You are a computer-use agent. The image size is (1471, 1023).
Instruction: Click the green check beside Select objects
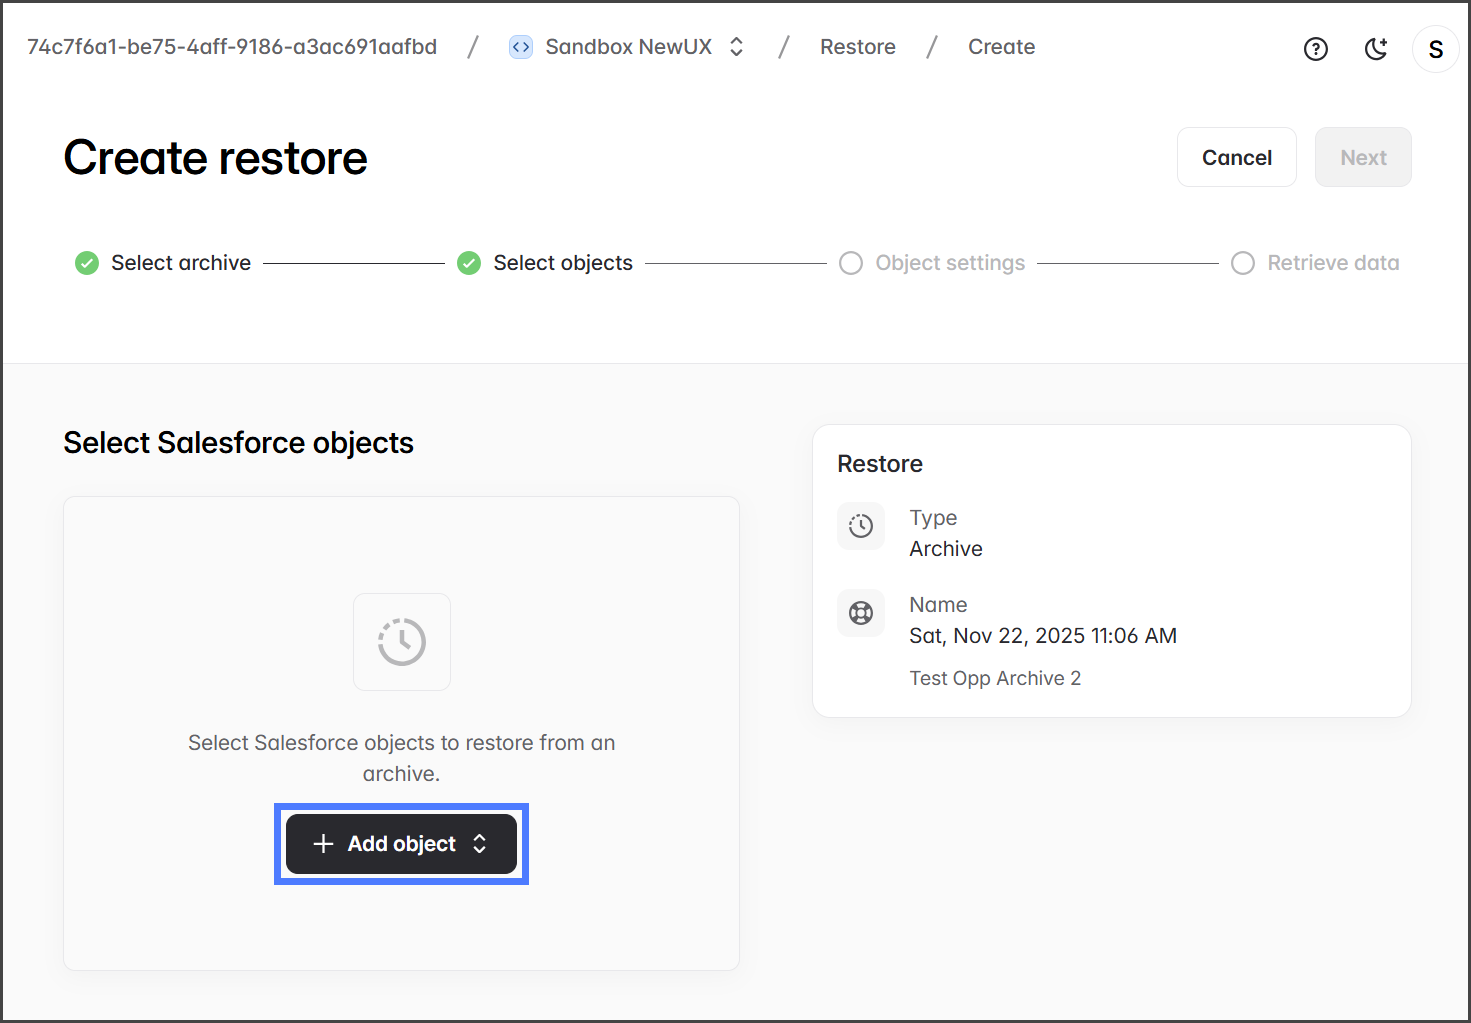coord(469,263)
